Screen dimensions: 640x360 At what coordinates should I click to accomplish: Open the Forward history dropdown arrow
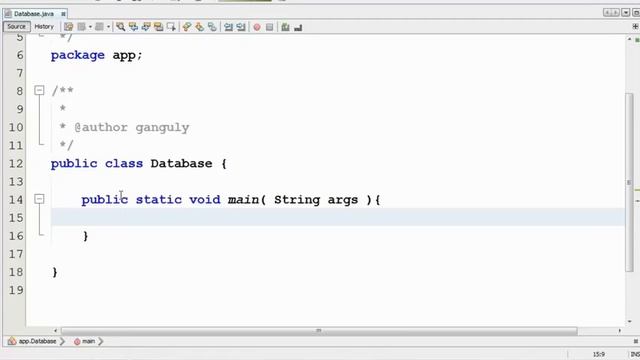(108, 27)
